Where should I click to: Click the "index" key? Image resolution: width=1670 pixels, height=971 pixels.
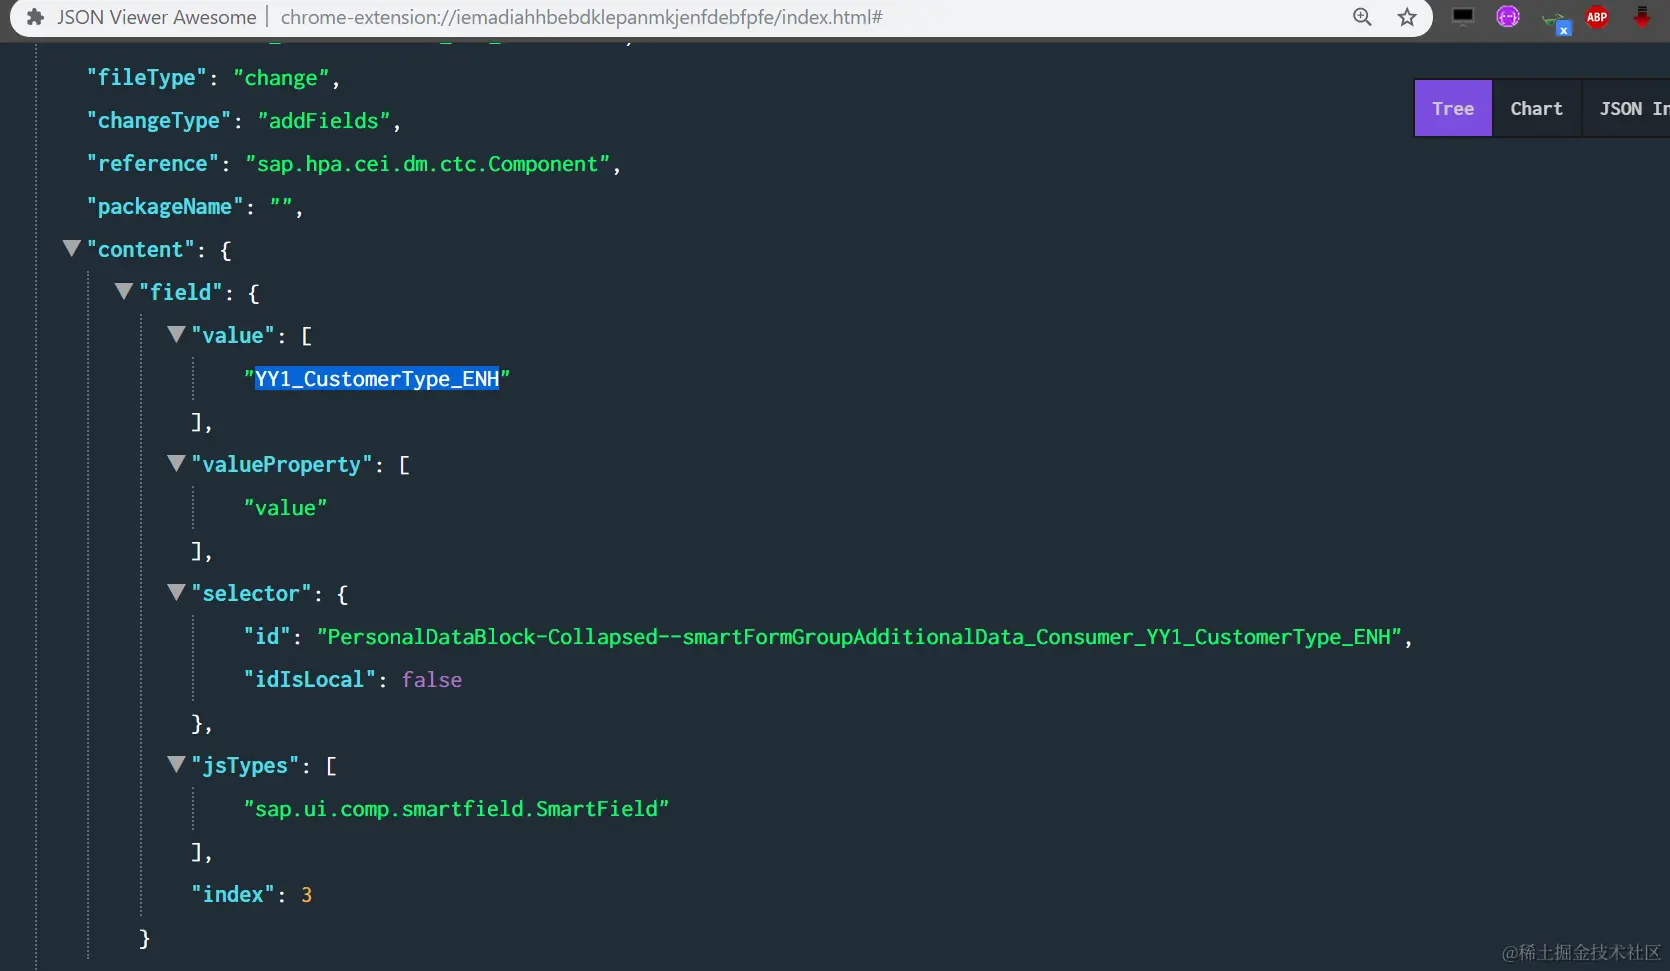[233, 895]
